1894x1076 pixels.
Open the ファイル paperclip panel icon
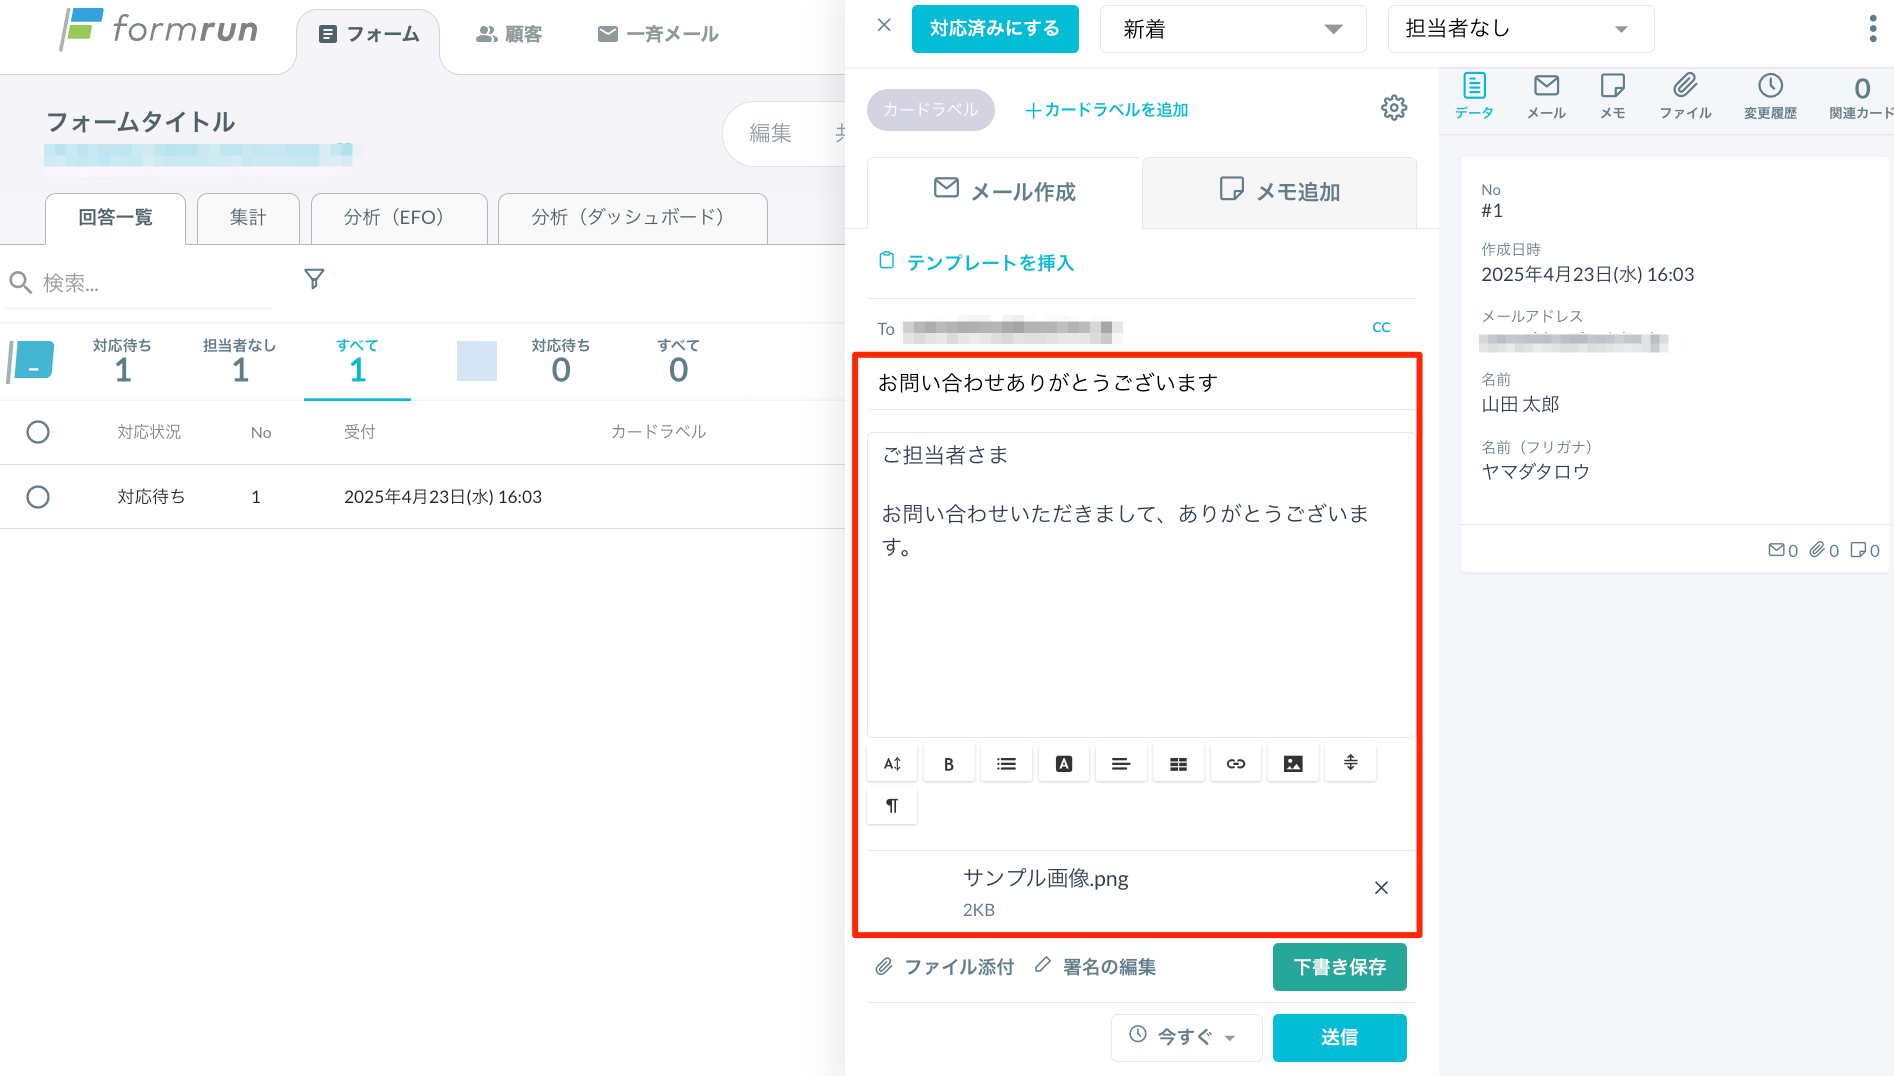(x=1685, y=96)
